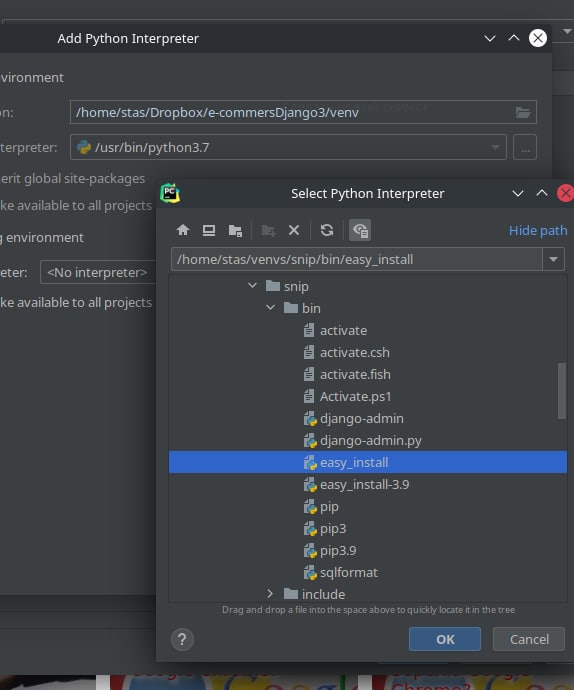574x690 pixels.
Task: Click the OK button
Action: [445, 639]
